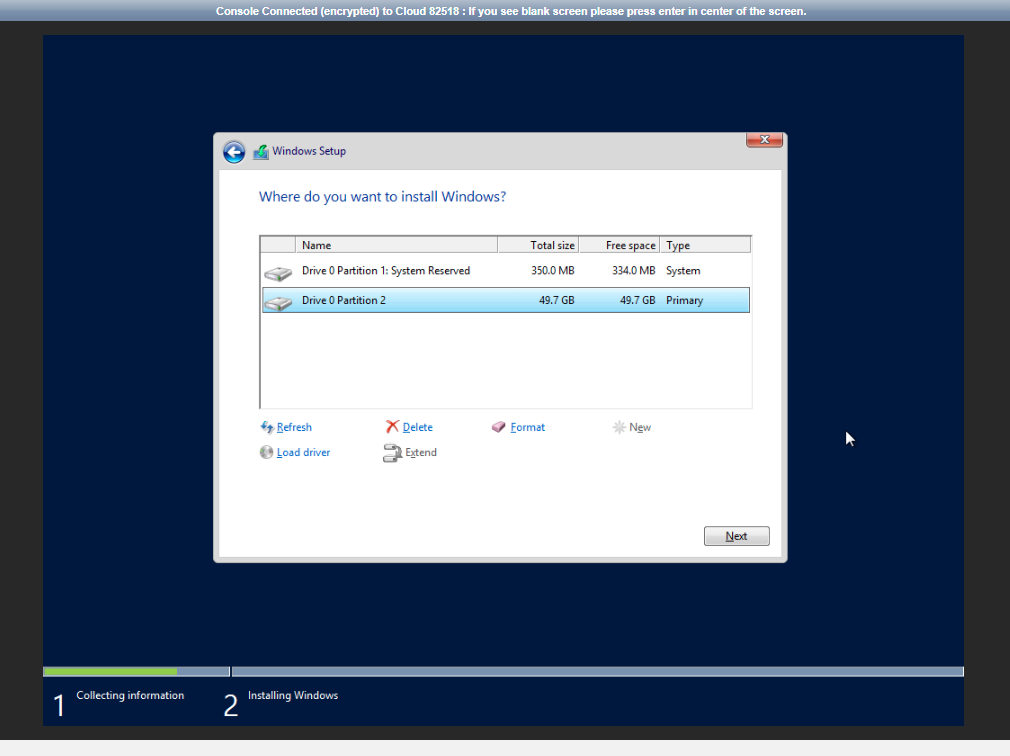Refresh the partition list
Viewport: 1010px width, 756px height.
(x=294, y=427)
